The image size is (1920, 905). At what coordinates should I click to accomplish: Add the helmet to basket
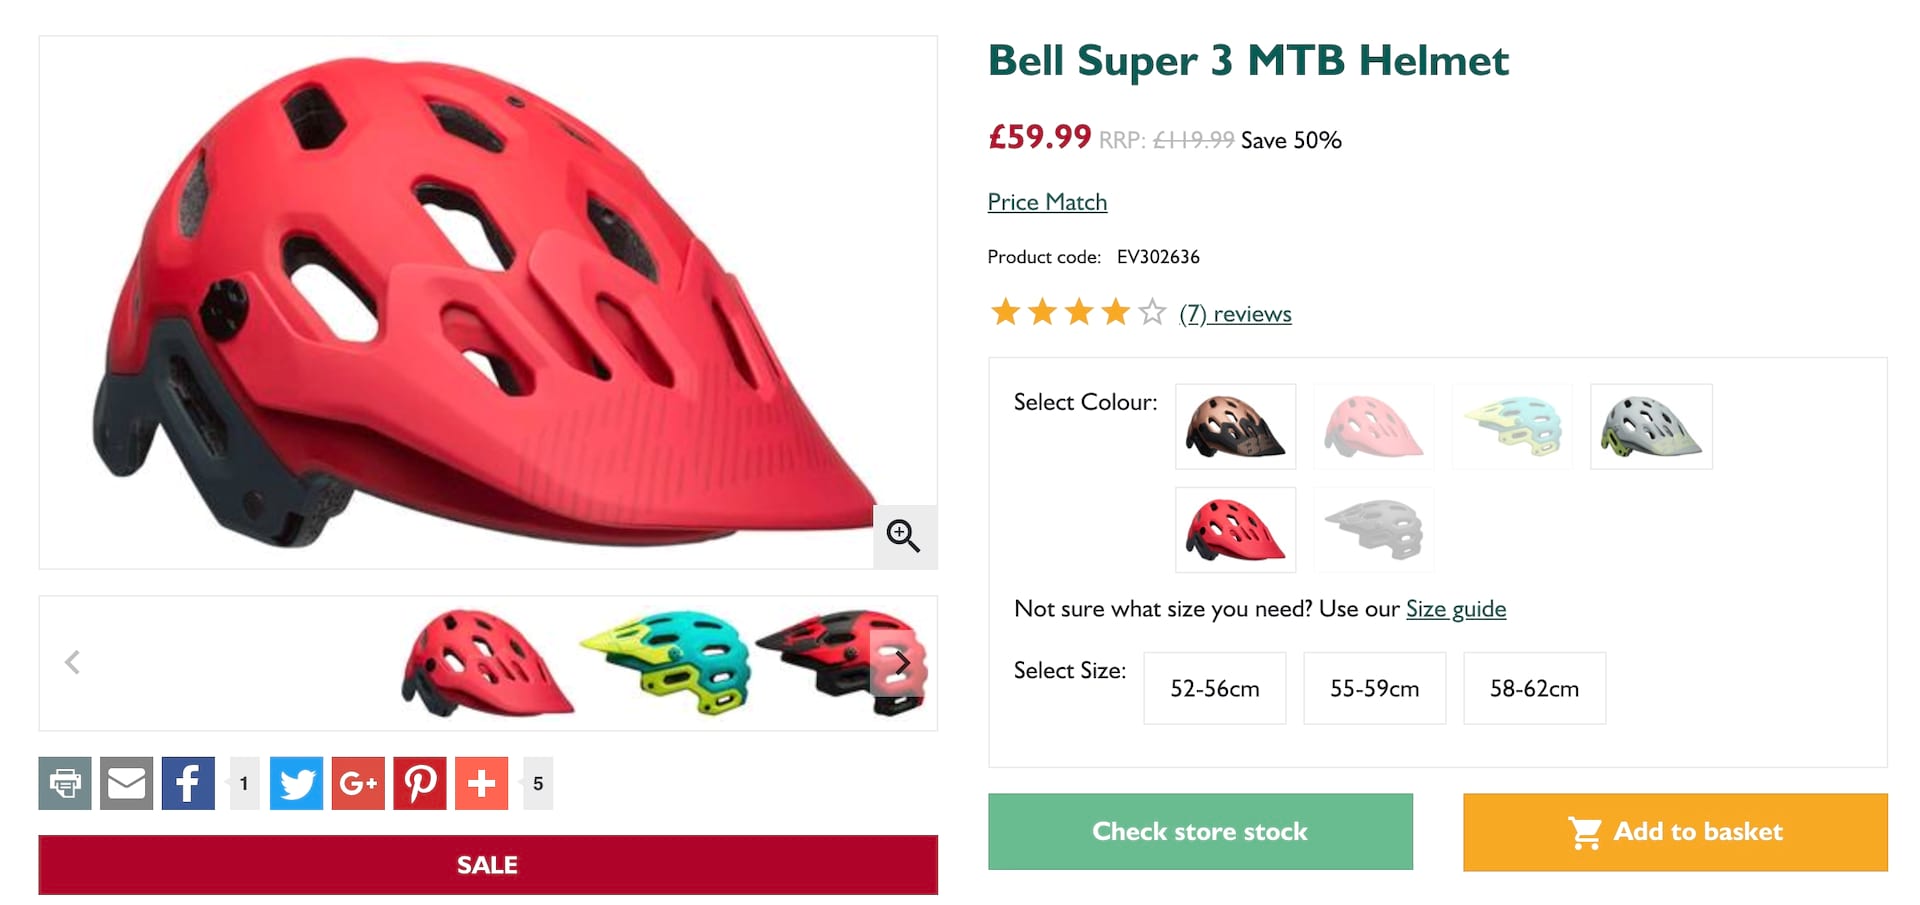click(1675, 832)
